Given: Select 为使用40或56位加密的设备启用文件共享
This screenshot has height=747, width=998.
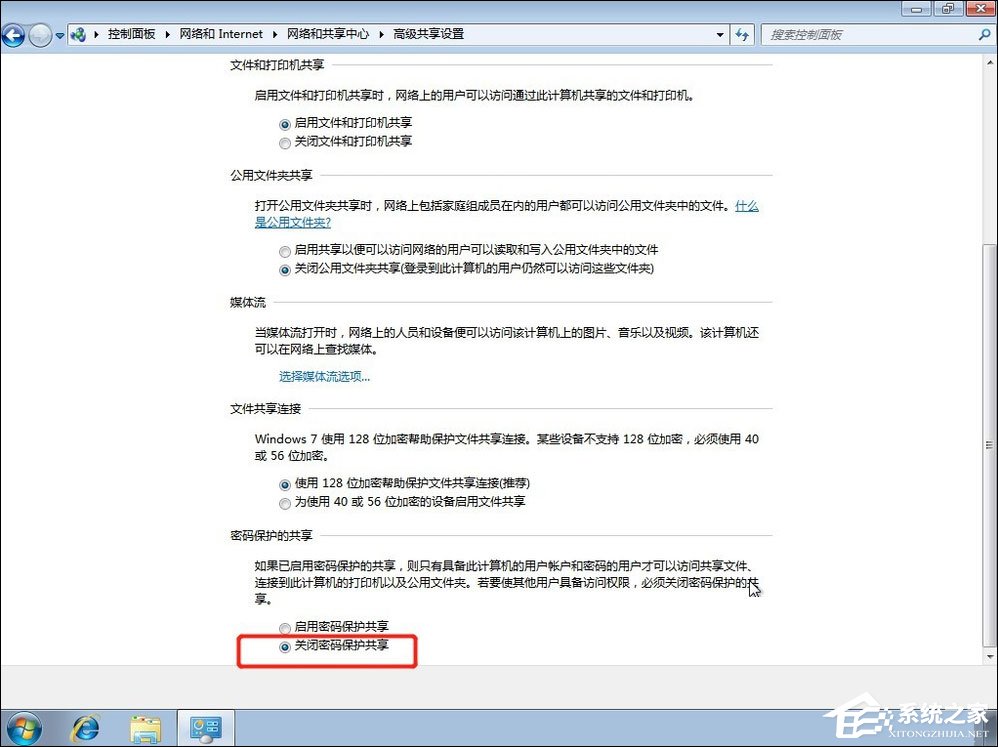Looking at the screenshot, I should pyautogui.click(x=285, y=503).
